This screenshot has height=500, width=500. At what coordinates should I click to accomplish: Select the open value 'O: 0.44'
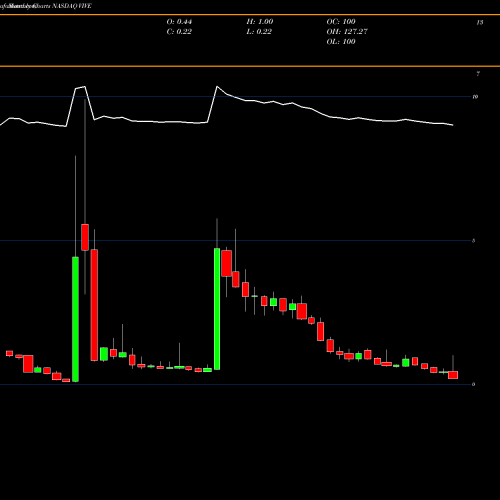coord(179,22)
